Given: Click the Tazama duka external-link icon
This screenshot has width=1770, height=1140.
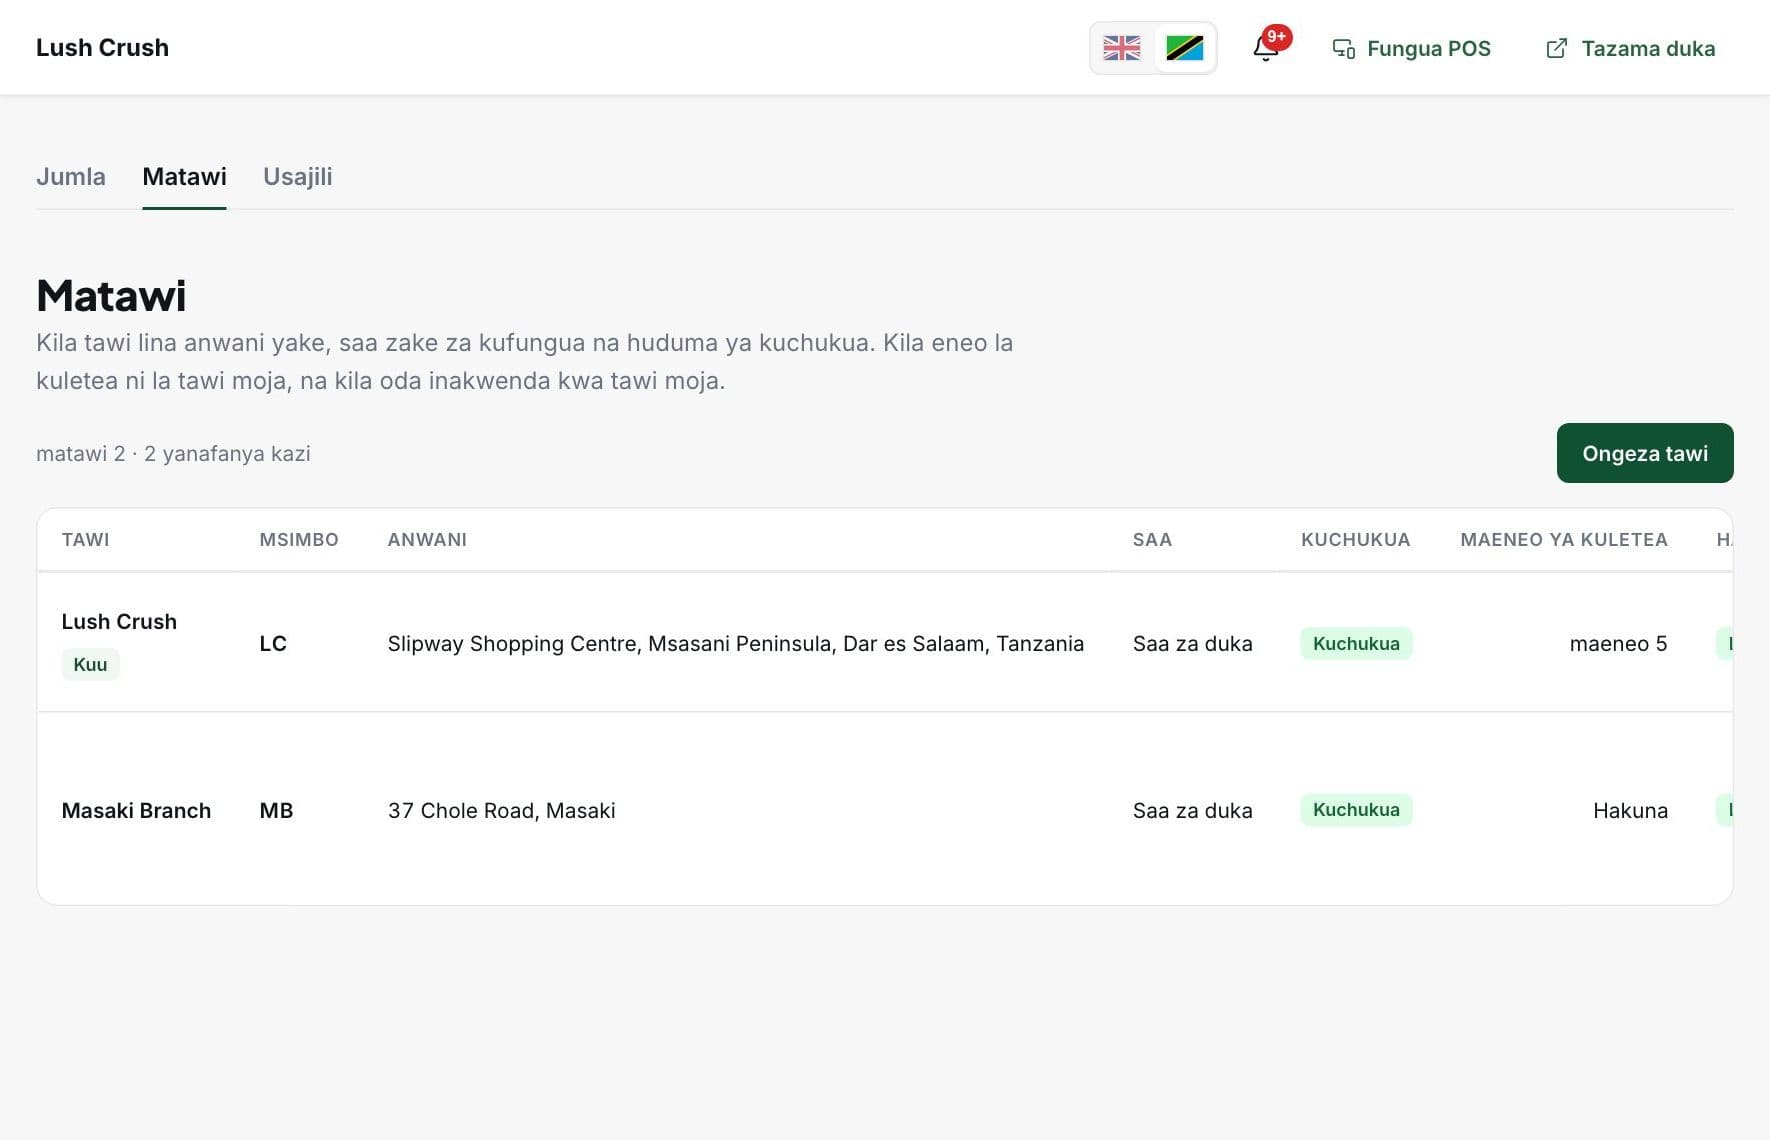Looking at the screenshot, I should tap(1557, 48).
